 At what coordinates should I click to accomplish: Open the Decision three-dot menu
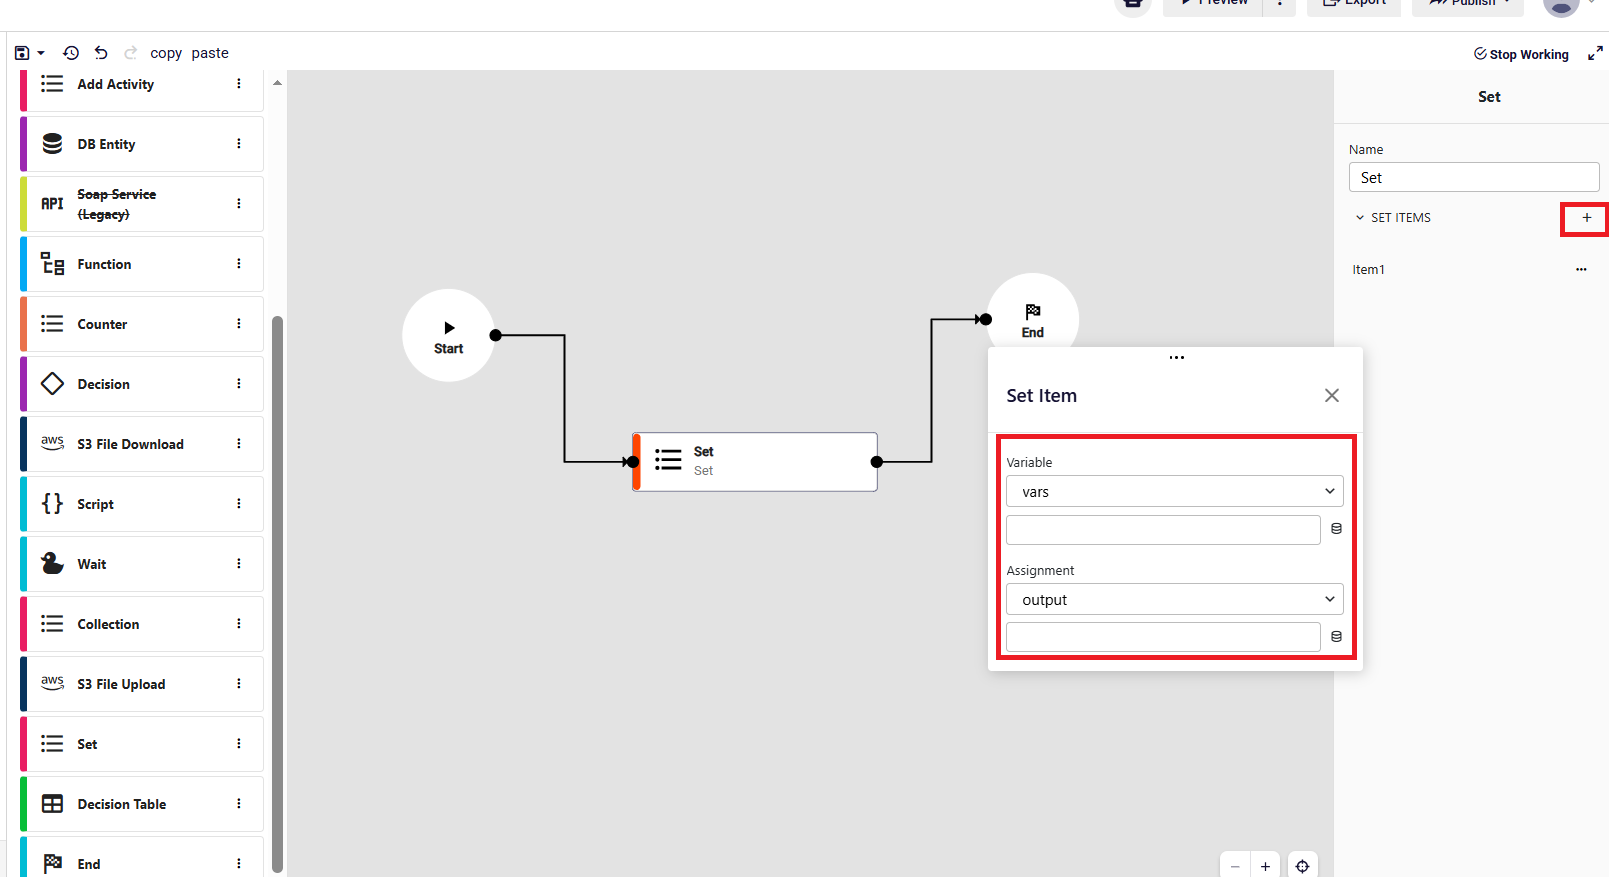pyautogui.click(x=239, y=384)
